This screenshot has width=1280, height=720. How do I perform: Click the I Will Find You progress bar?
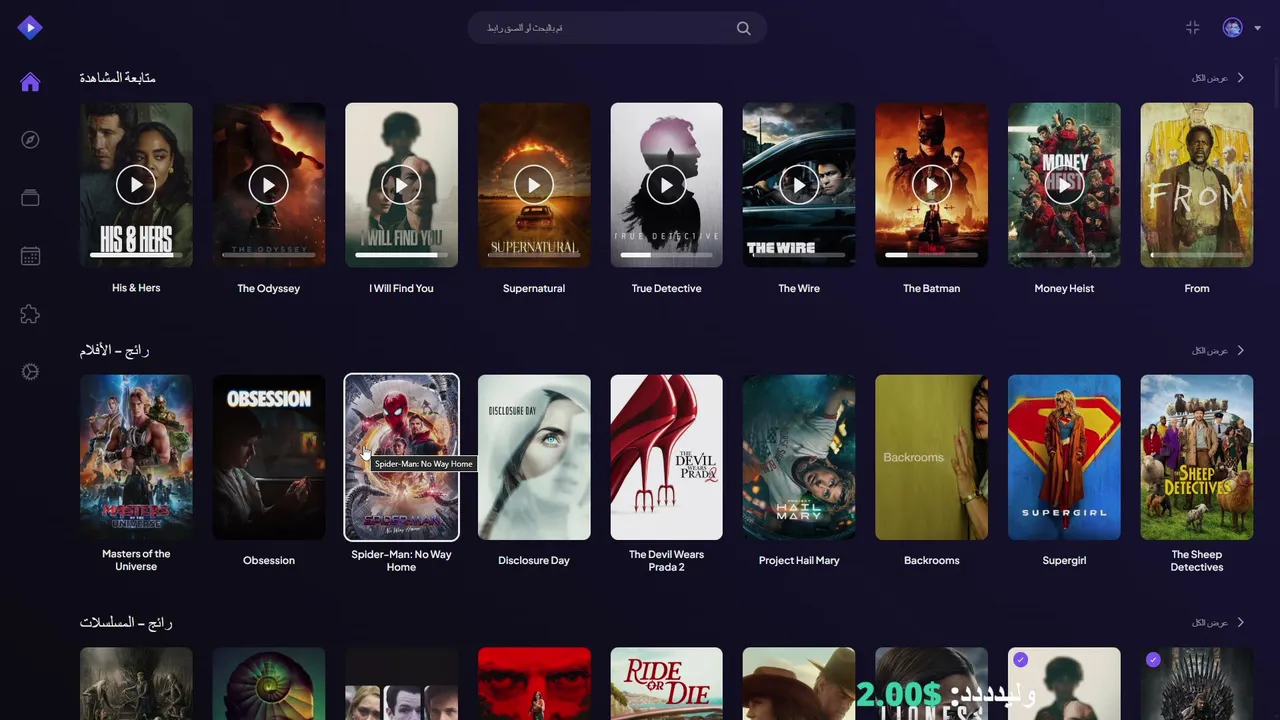[401, 255]
